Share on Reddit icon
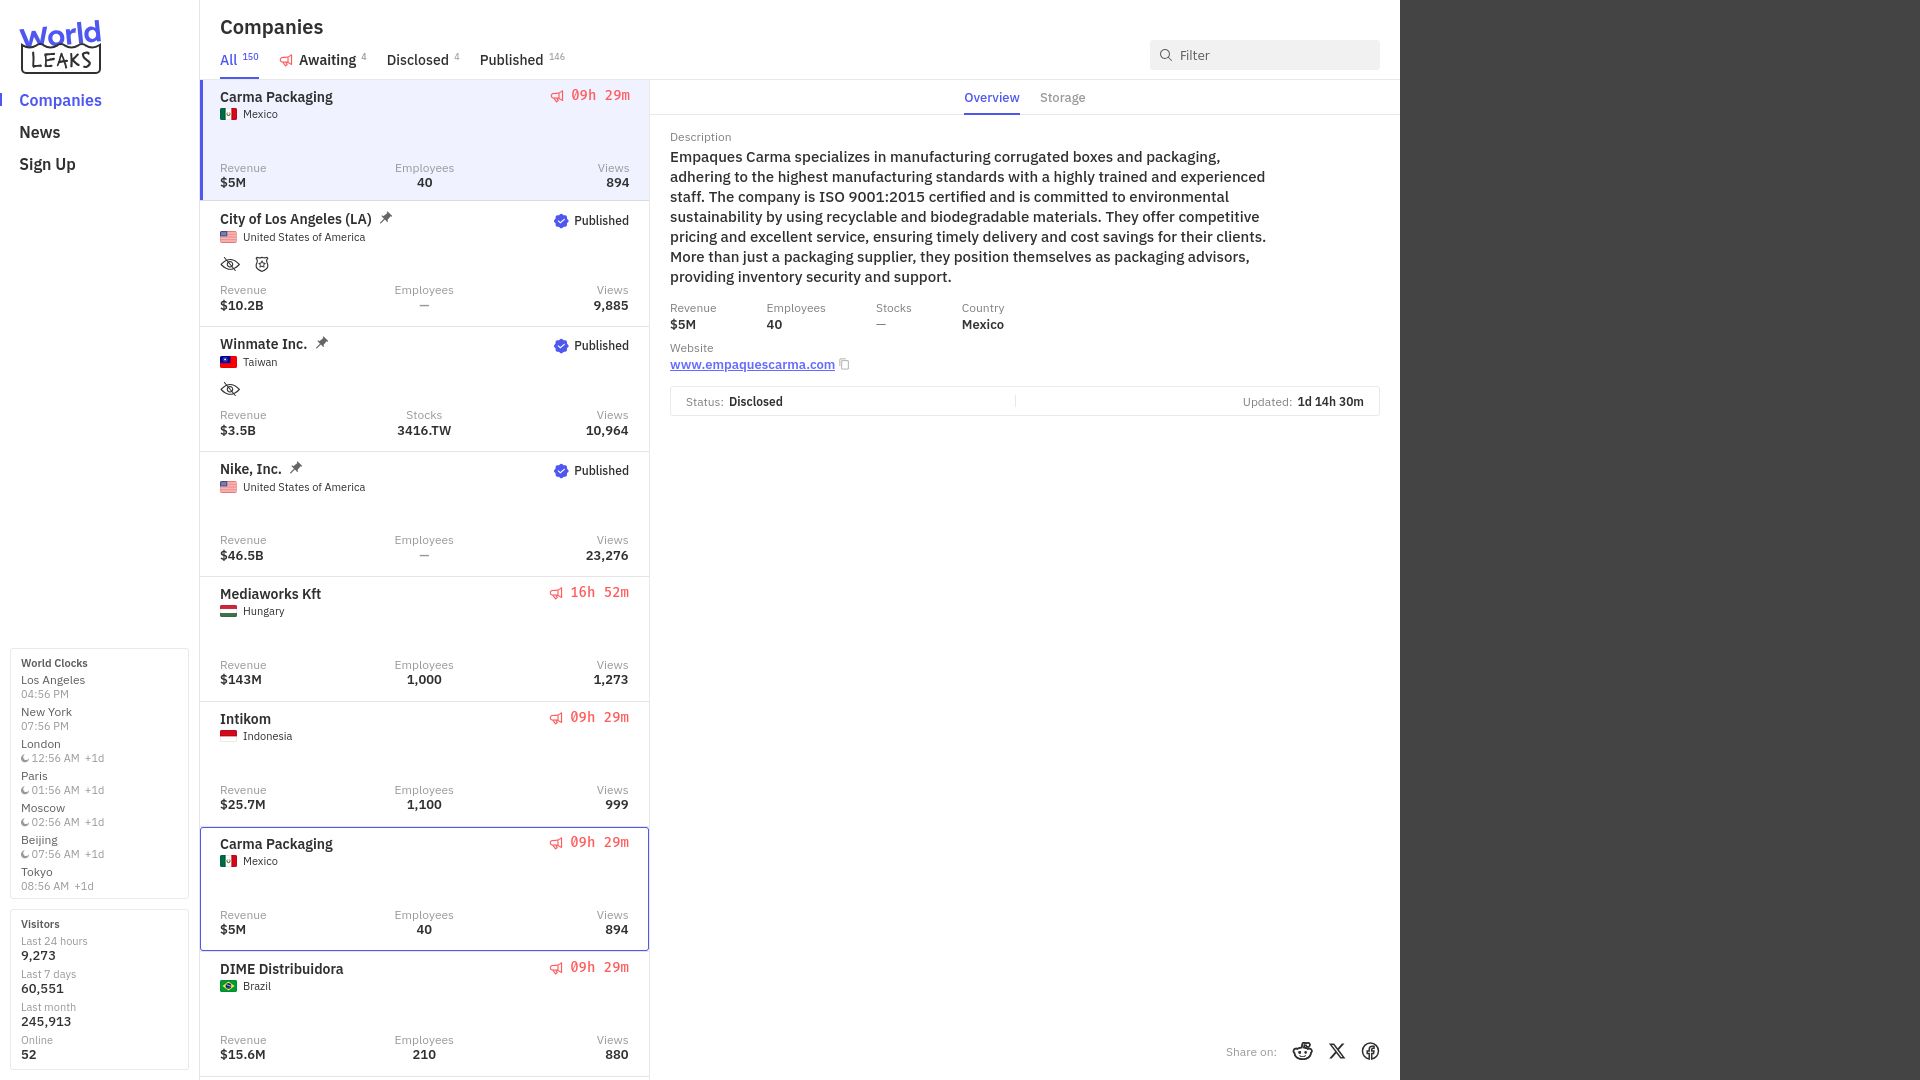Image resolution: width=1920 pixels, height=1080 pixels. (1302, 1051)
